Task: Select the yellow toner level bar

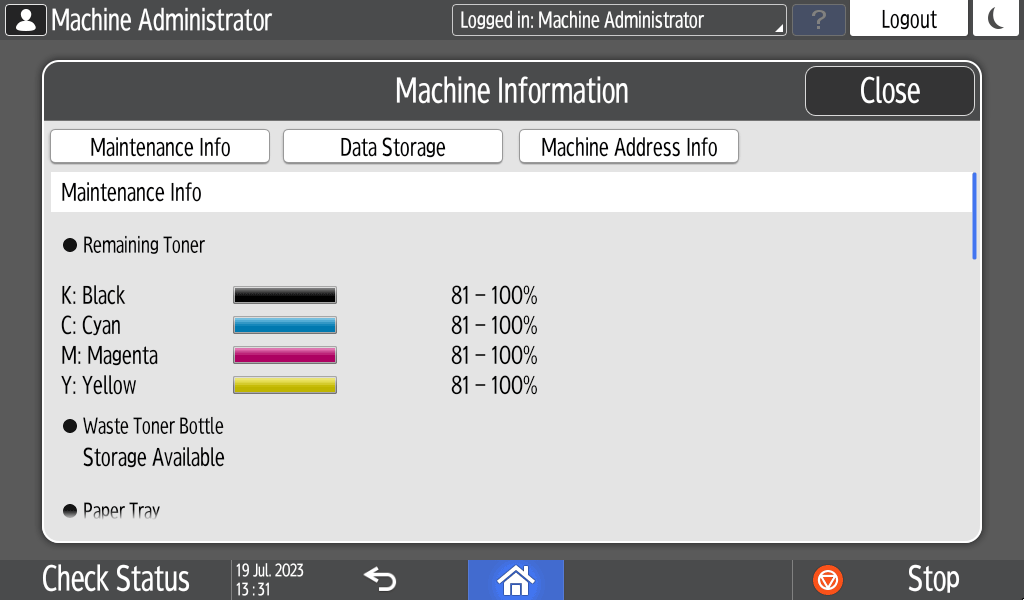Action: [x=285, y=385]
